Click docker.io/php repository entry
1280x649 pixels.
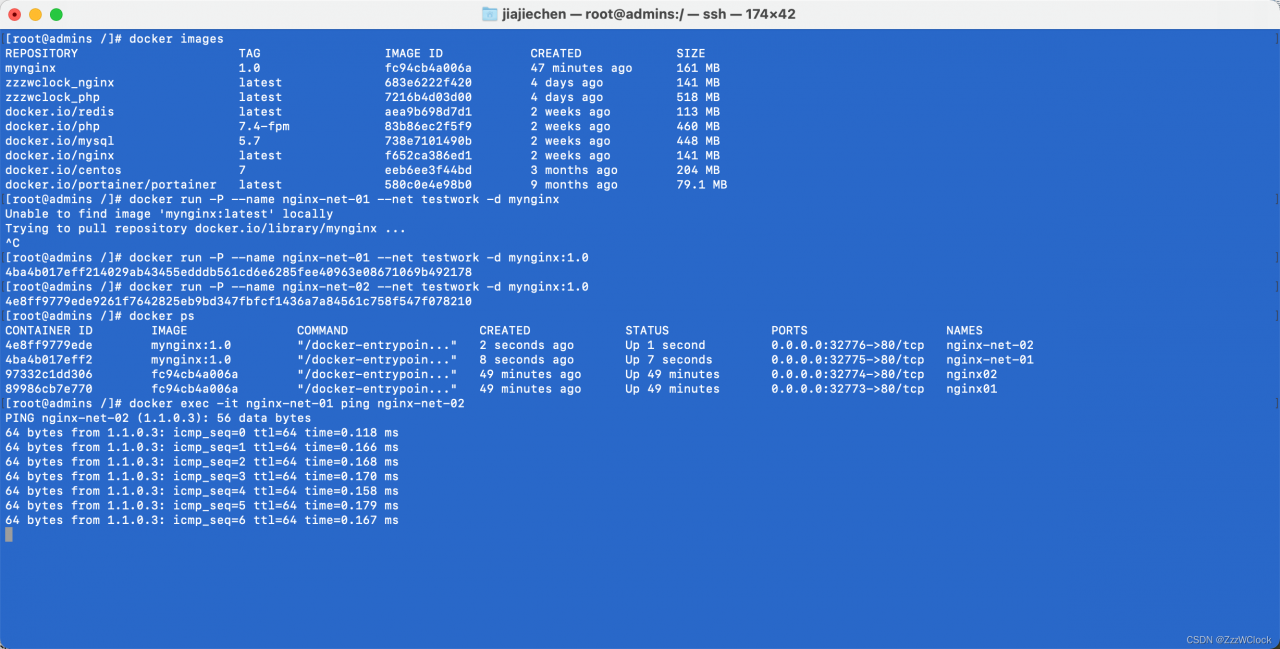(52, 127)
